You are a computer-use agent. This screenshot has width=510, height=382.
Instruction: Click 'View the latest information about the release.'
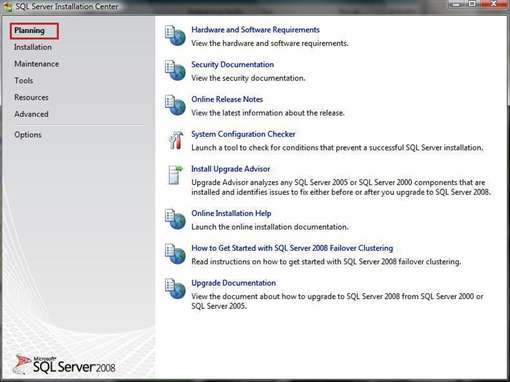[268, 113]
